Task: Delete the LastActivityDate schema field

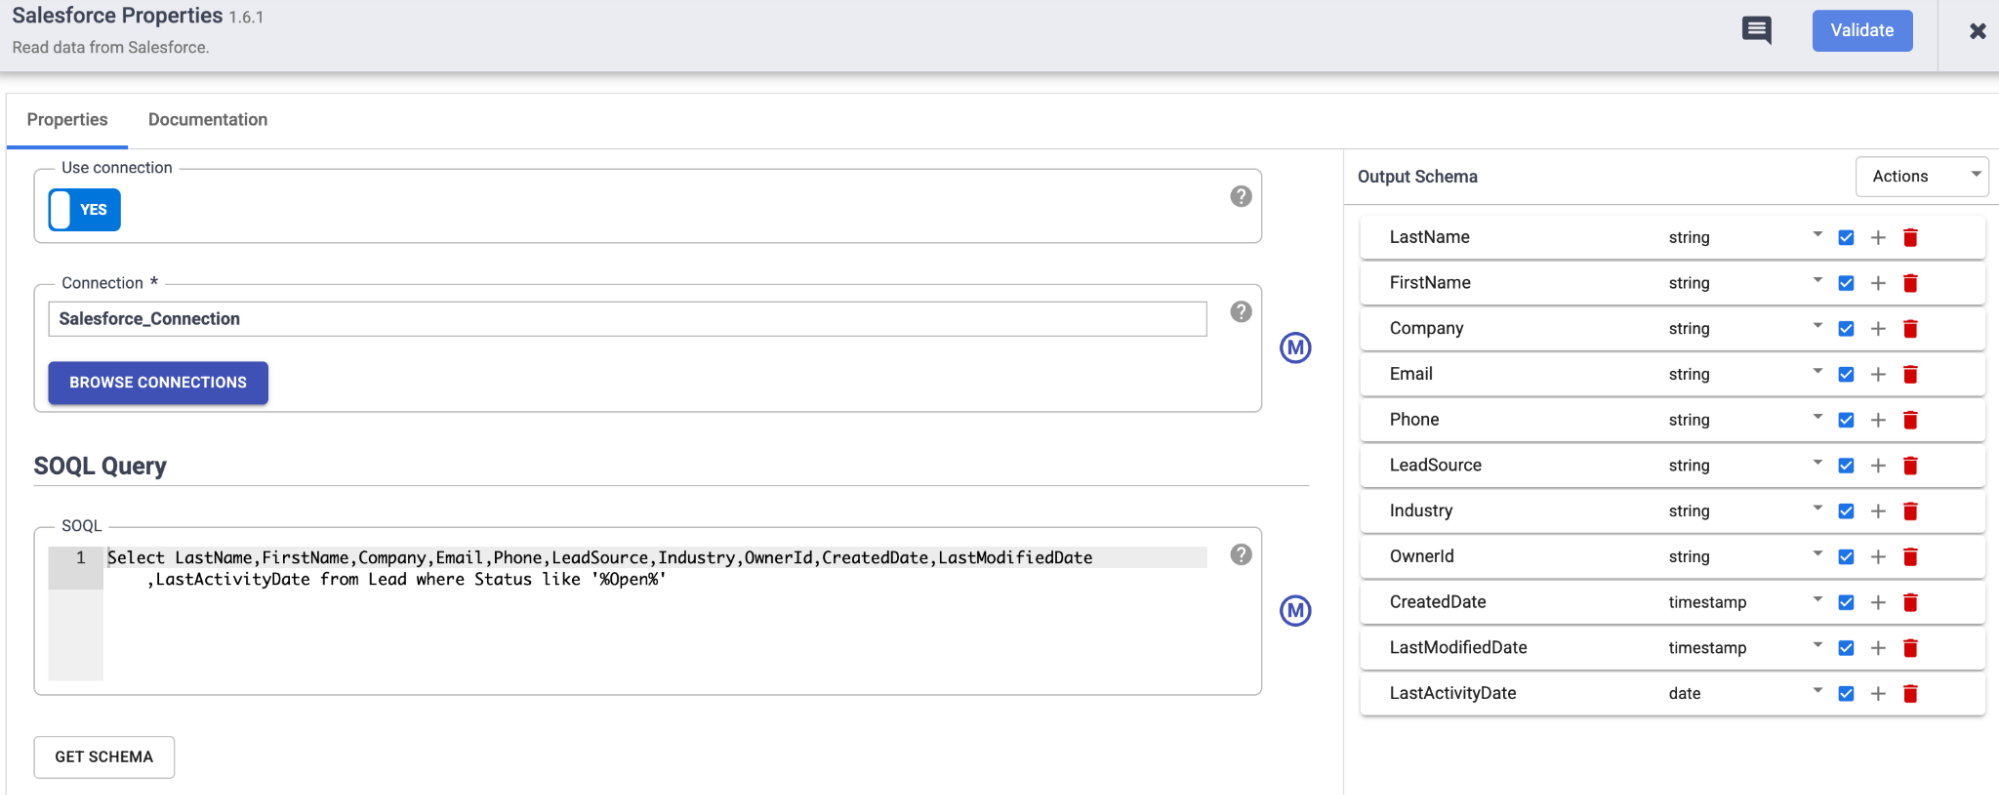Action: (x=1910, y=694)
